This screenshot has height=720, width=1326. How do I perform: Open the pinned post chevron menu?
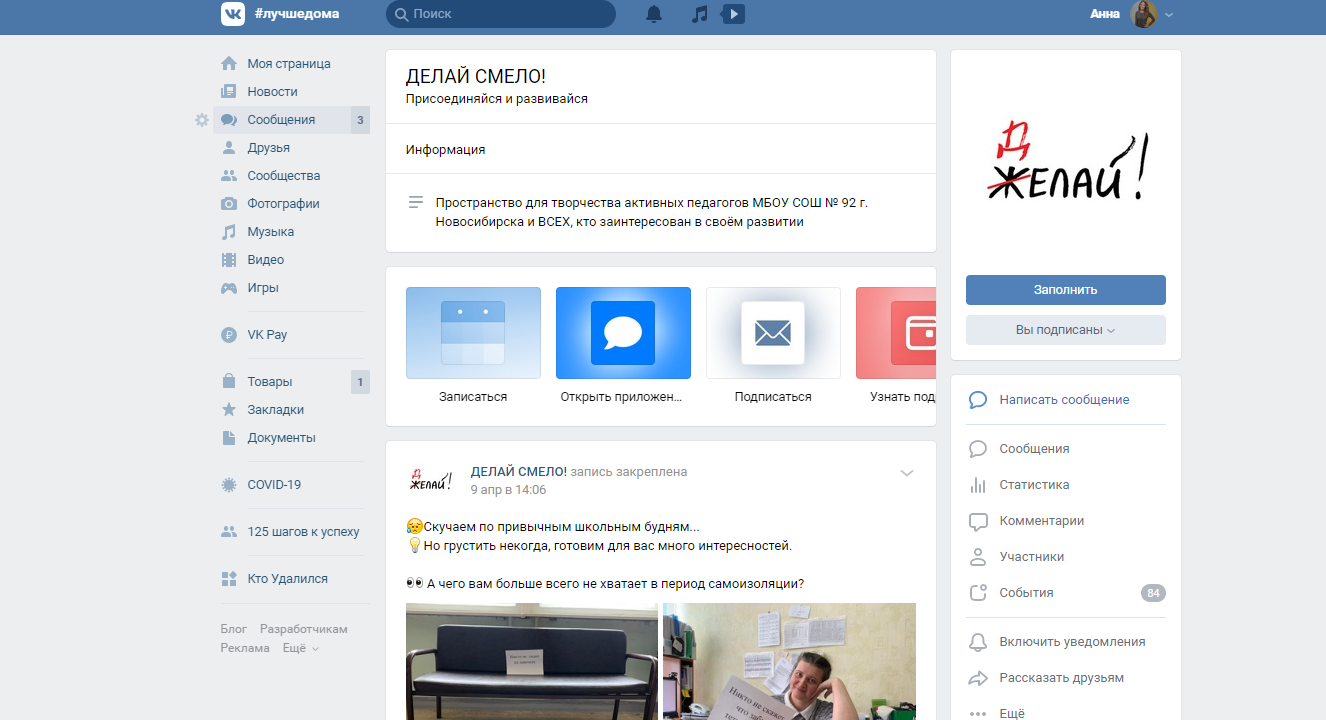pyautogui.click(x=907, y=473)
